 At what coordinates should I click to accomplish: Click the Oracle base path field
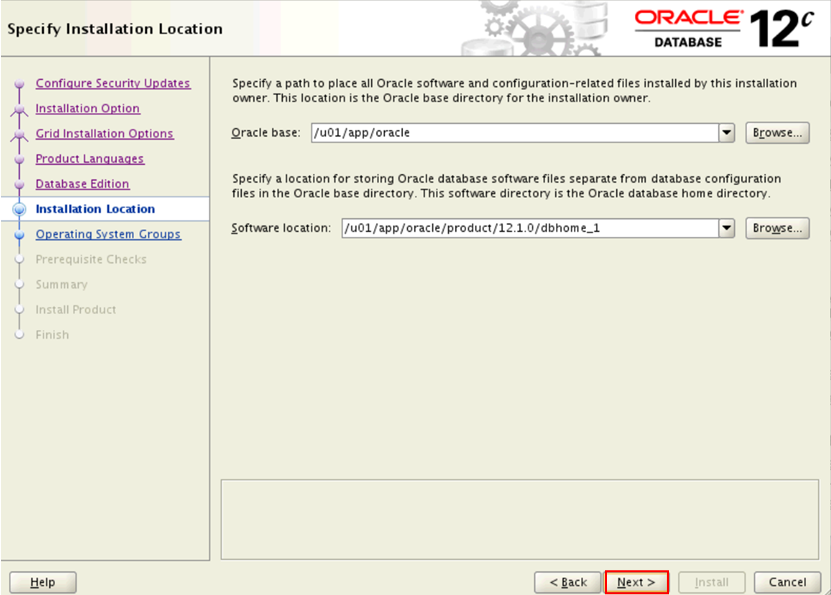[515, 132]
